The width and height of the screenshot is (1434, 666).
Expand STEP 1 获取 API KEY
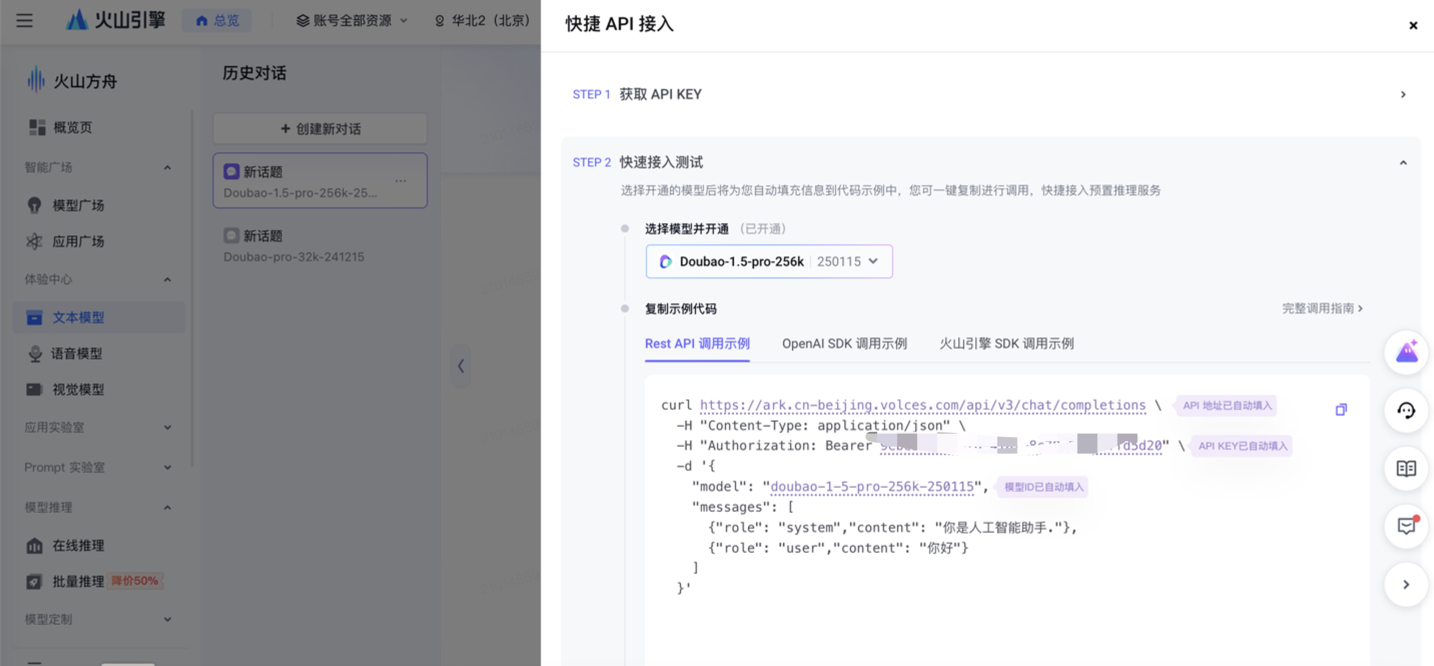(x=990, y=94)
